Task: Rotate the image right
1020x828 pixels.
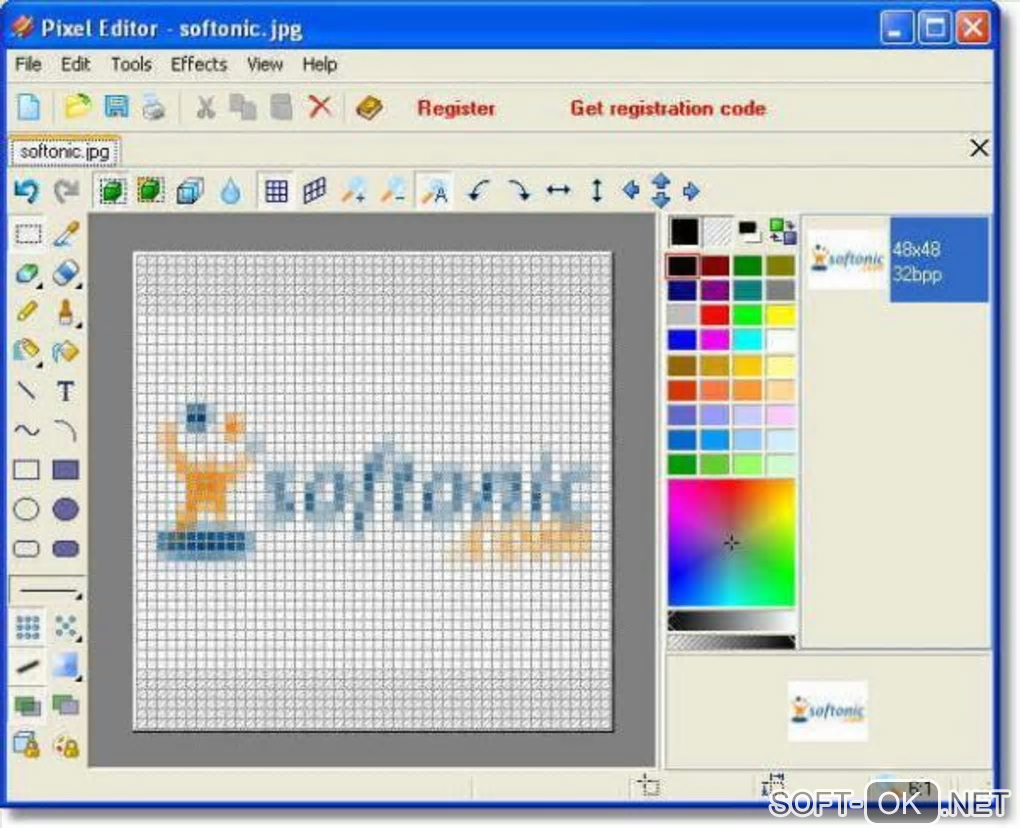Action: (518, 191)
